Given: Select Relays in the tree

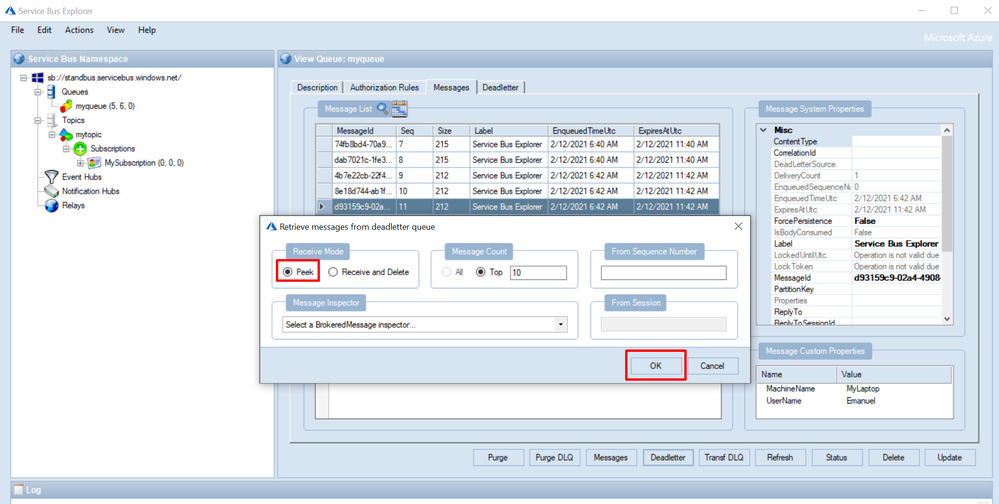Looking at the screenshot, I should 73,205.
